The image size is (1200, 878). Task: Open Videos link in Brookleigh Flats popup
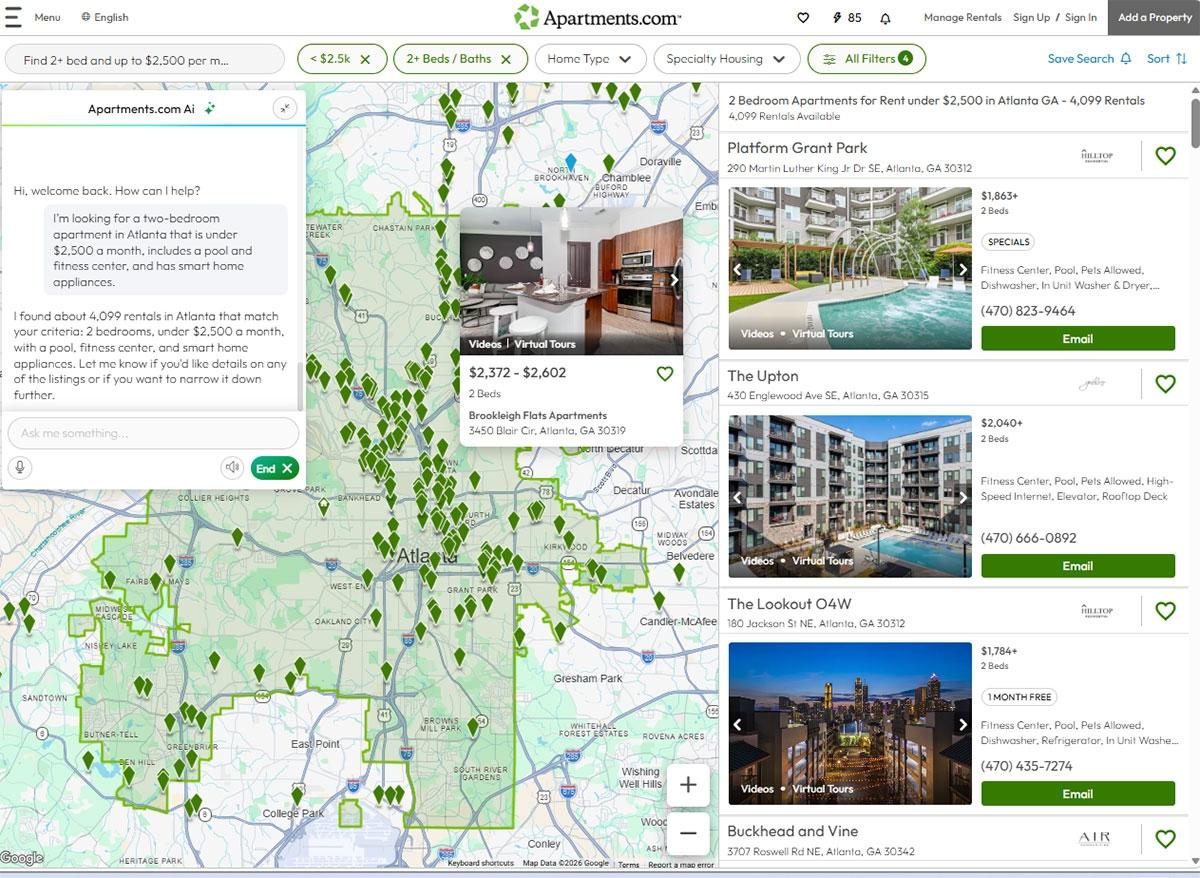(485, 344)
